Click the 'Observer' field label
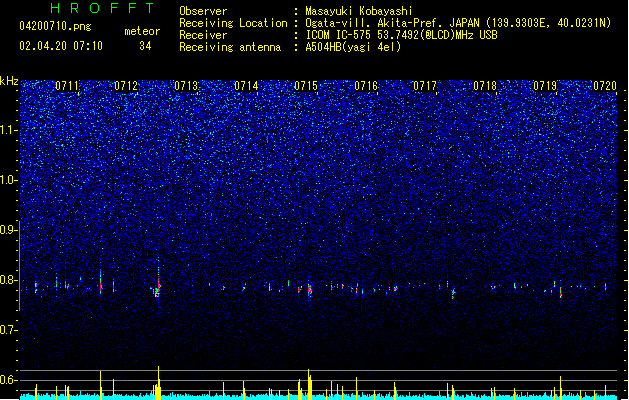 203,11
